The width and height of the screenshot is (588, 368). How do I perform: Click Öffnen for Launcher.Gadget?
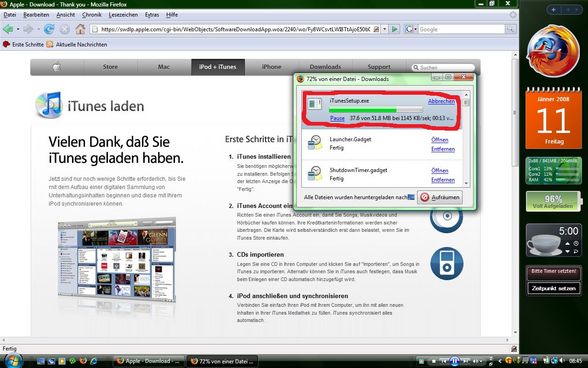(x=440, y=140)
